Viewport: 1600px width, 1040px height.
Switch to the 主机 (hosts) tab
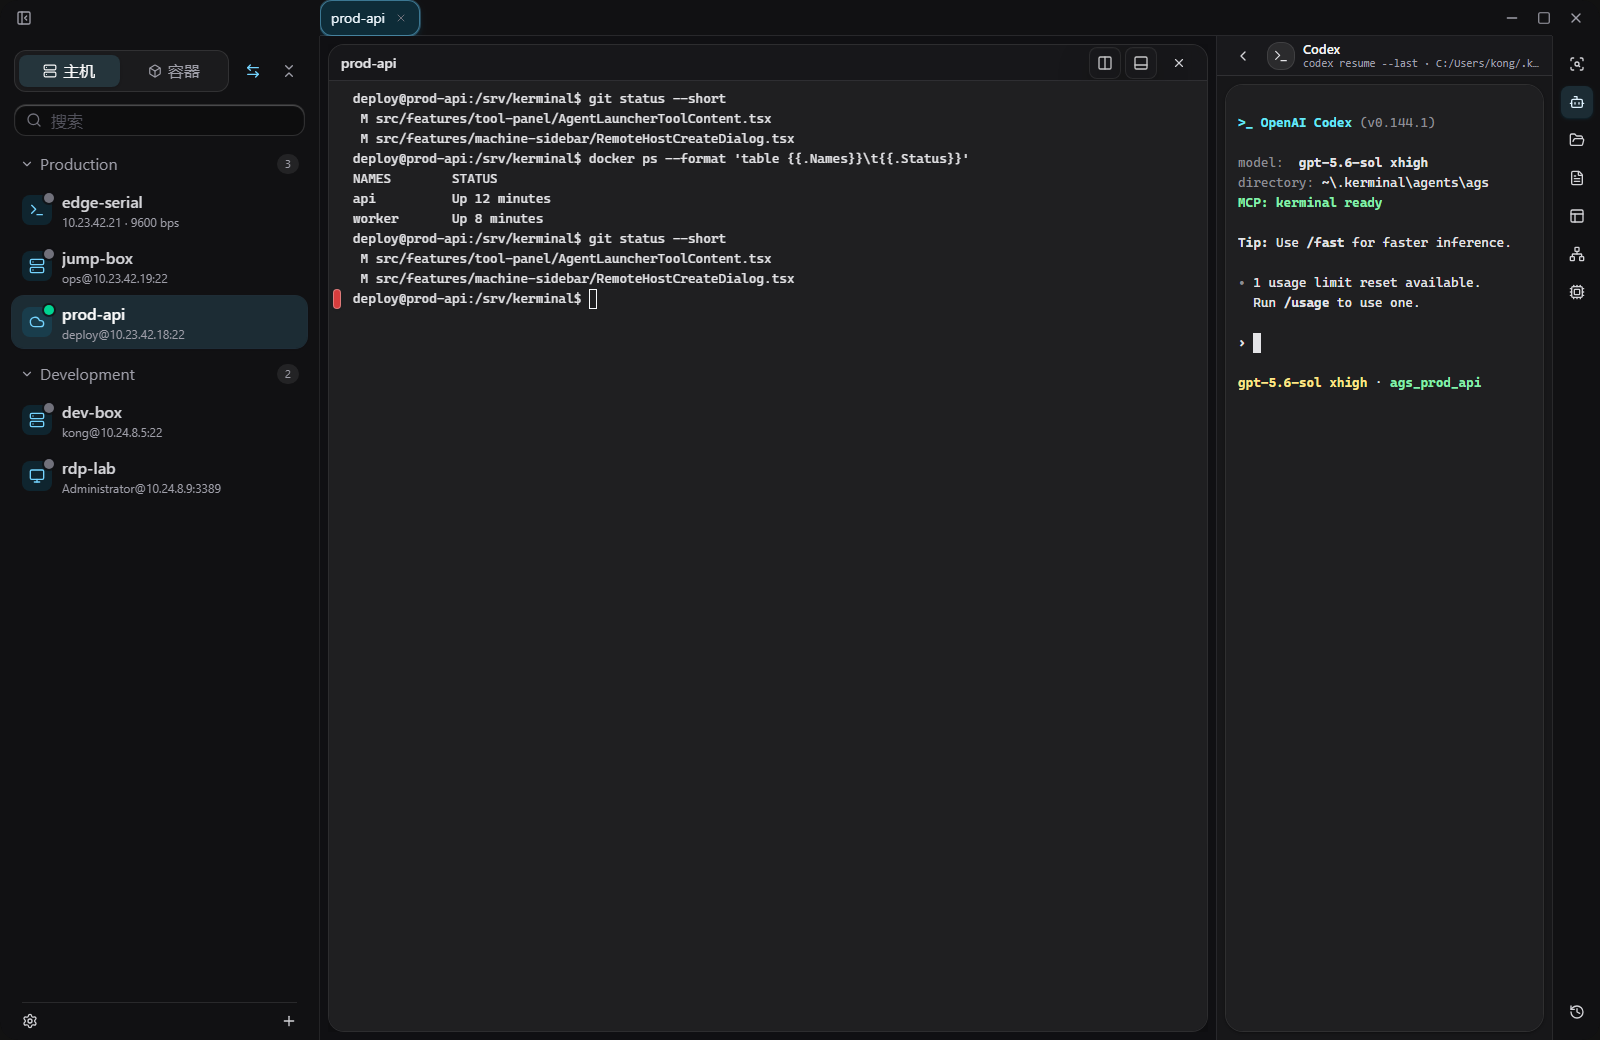(69, 71)
